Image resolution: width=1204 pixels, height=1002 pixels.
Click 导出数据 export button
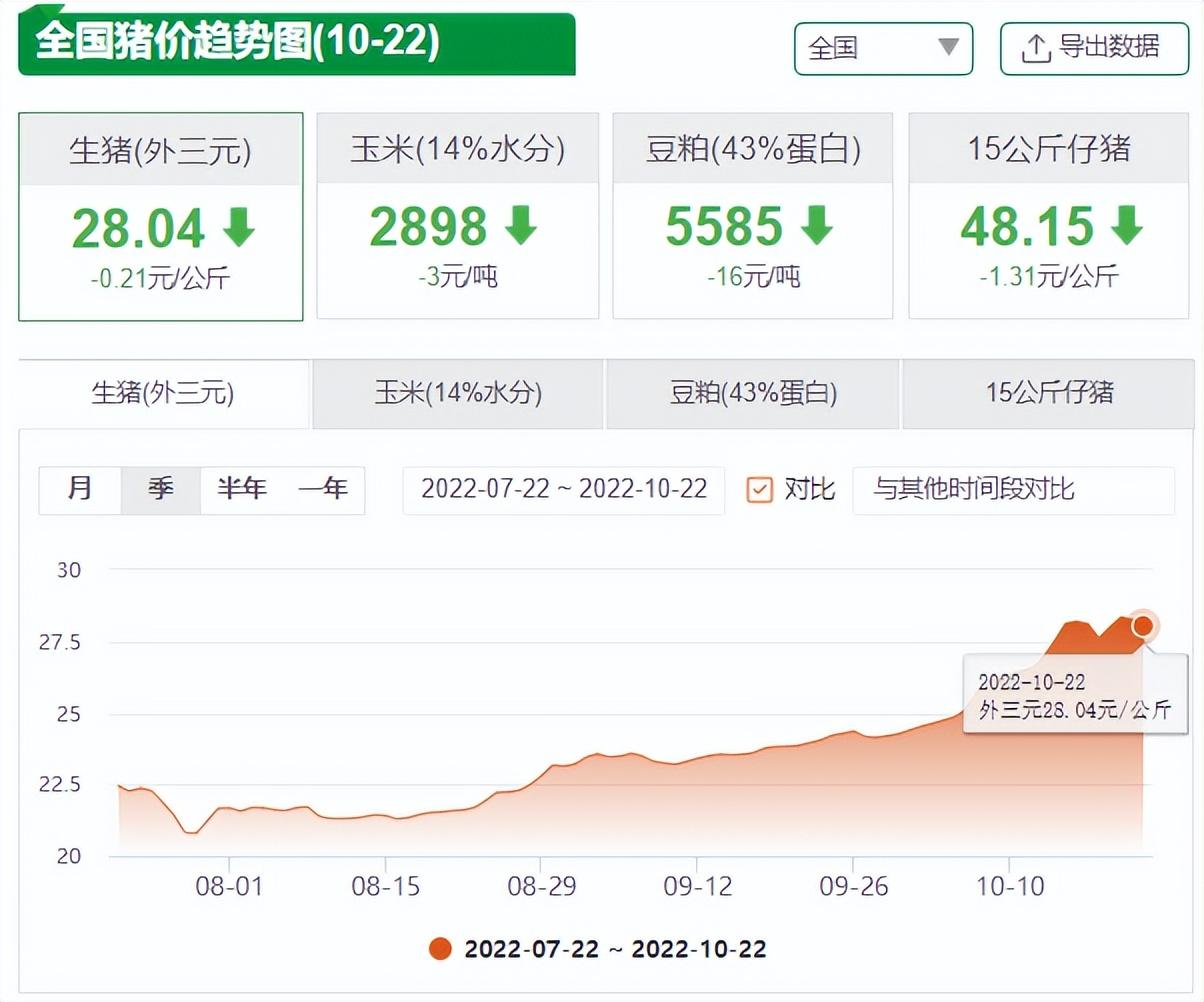(x=1096, y=48)
